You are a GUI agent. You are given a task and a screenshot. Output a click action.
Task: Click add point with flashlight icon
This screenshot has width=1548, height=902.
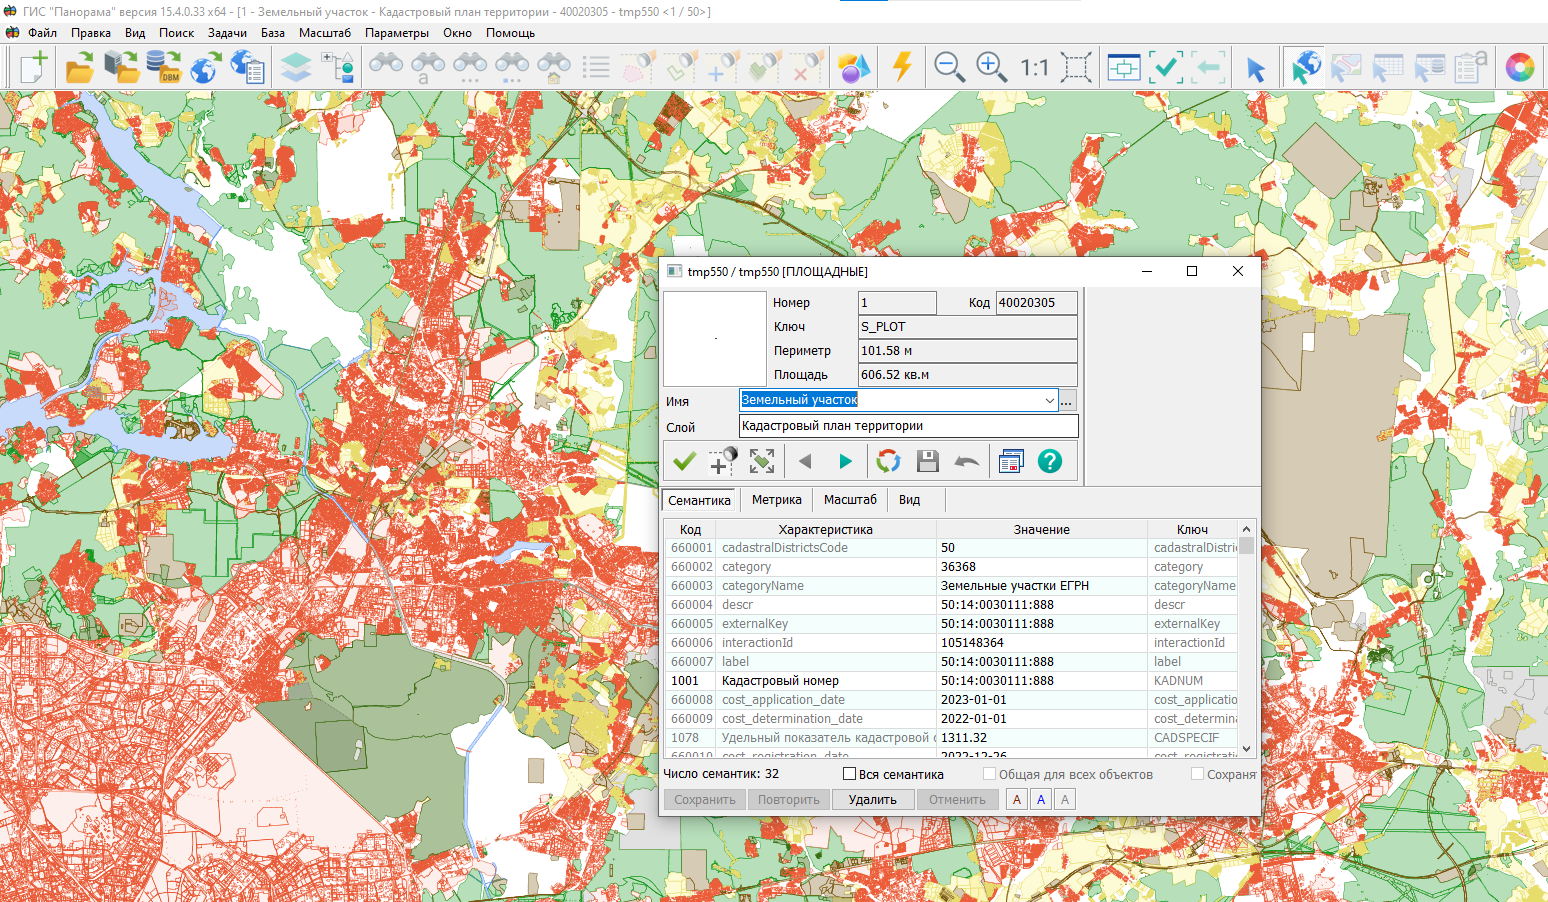tap(723, 461)
